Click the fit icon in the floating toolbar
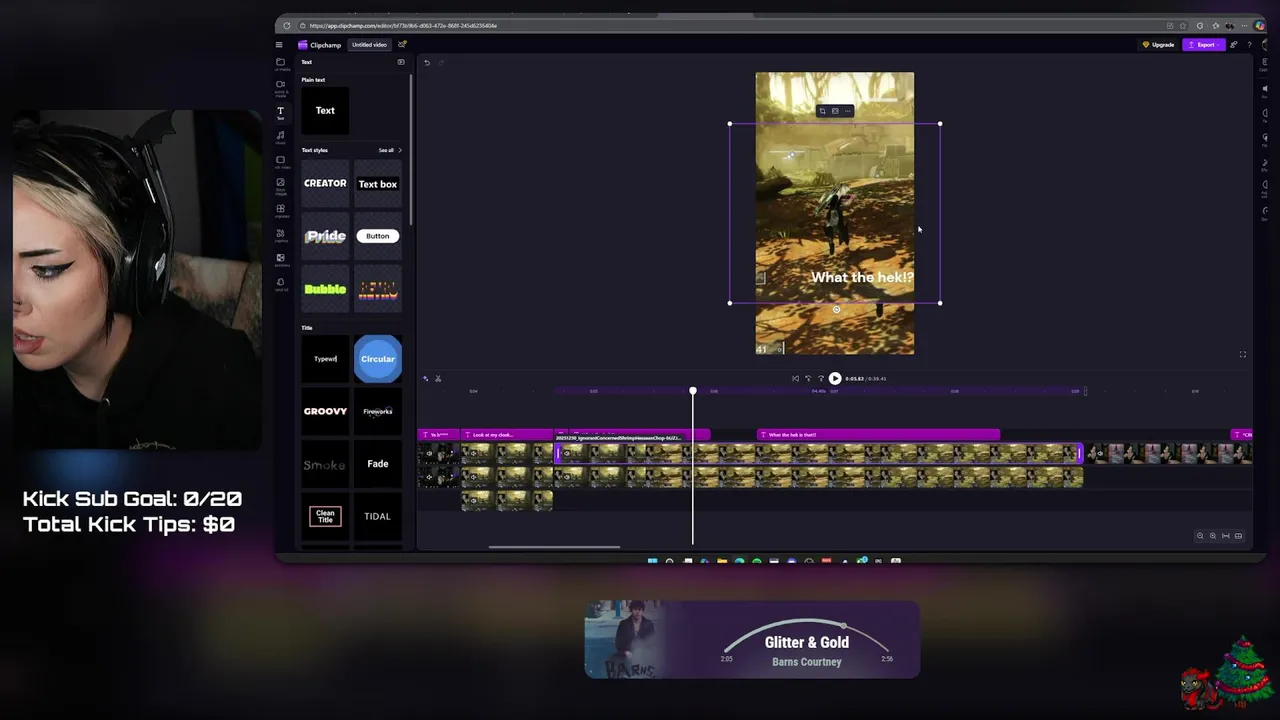 click(835, 111)
